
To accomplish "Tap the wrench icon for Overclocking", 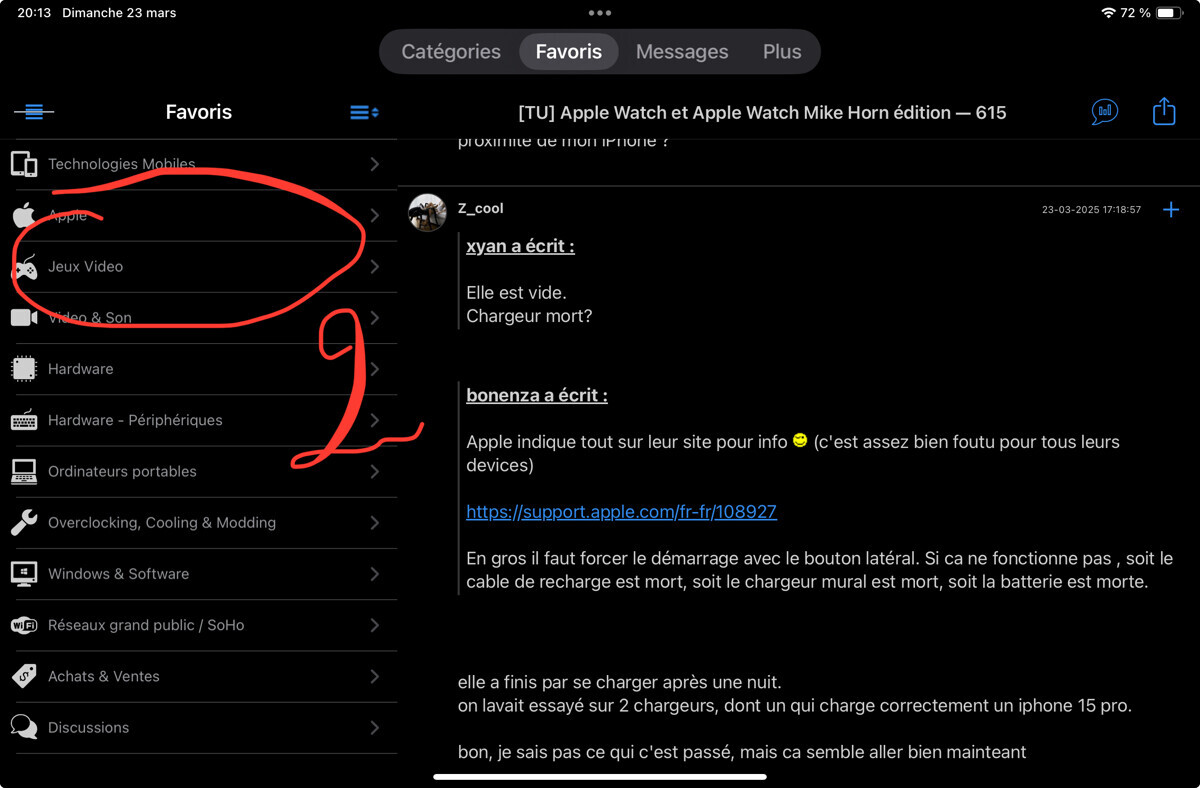I will click(x=24, y=522).
